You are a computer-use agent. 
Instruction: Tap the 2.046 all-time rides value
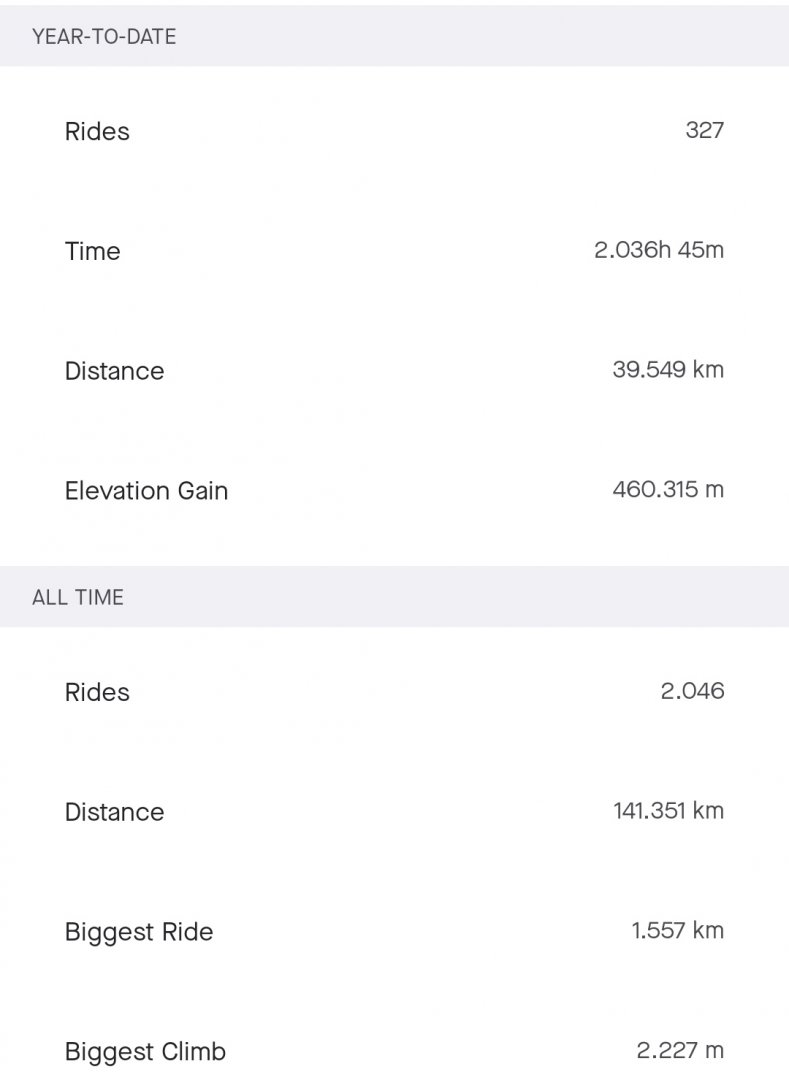point(692,691)
